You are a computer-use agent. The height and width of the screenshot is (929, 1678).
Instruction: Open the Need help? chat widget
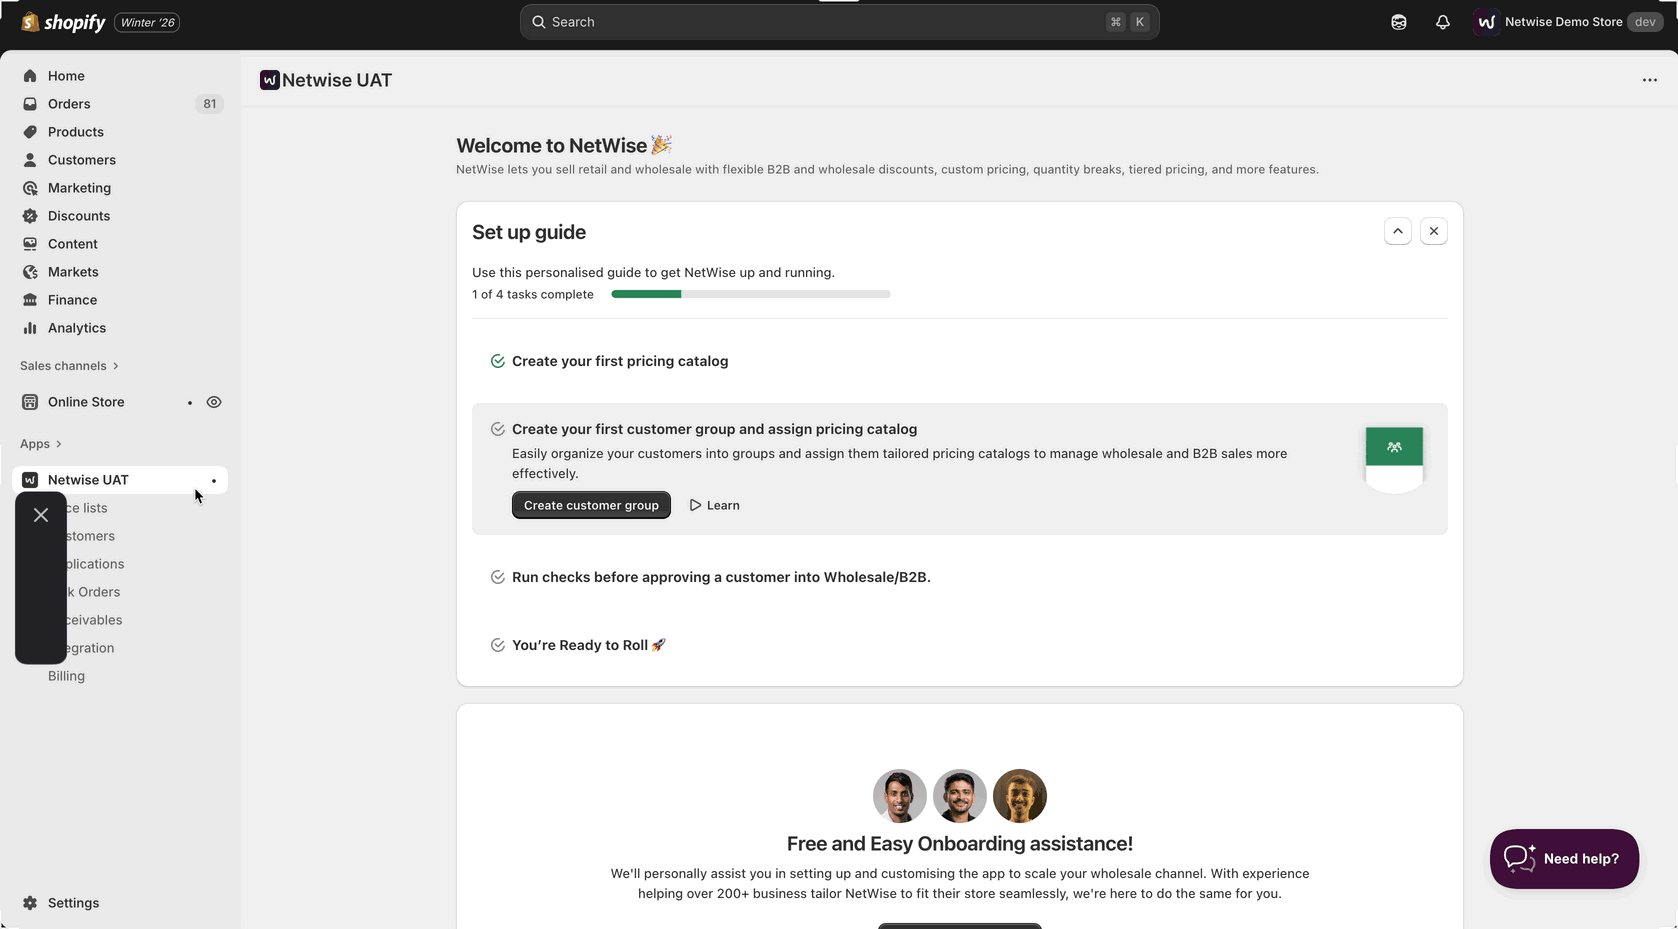click(x=1564, y=859)
